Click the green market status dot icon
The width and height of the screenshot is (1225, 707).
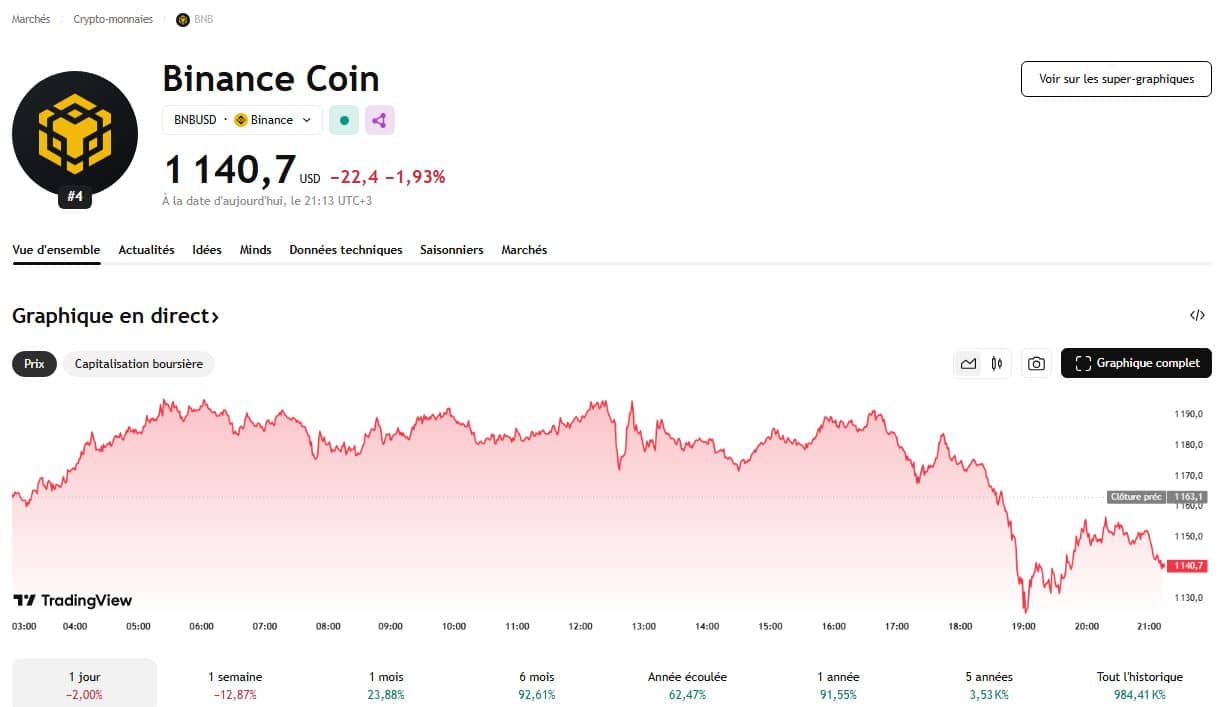point(344,120)
